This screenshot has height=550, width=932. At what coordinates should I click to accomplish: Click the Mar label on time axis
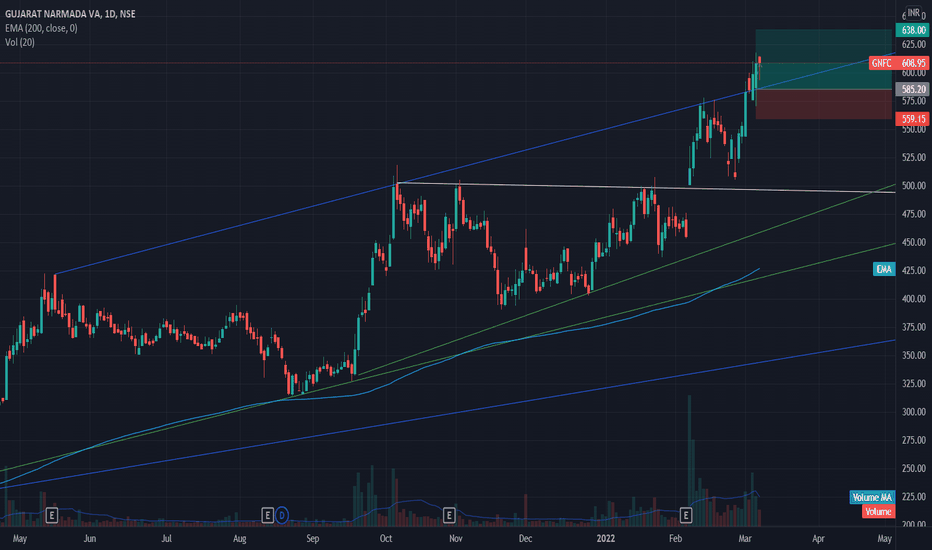coord(745,539)
